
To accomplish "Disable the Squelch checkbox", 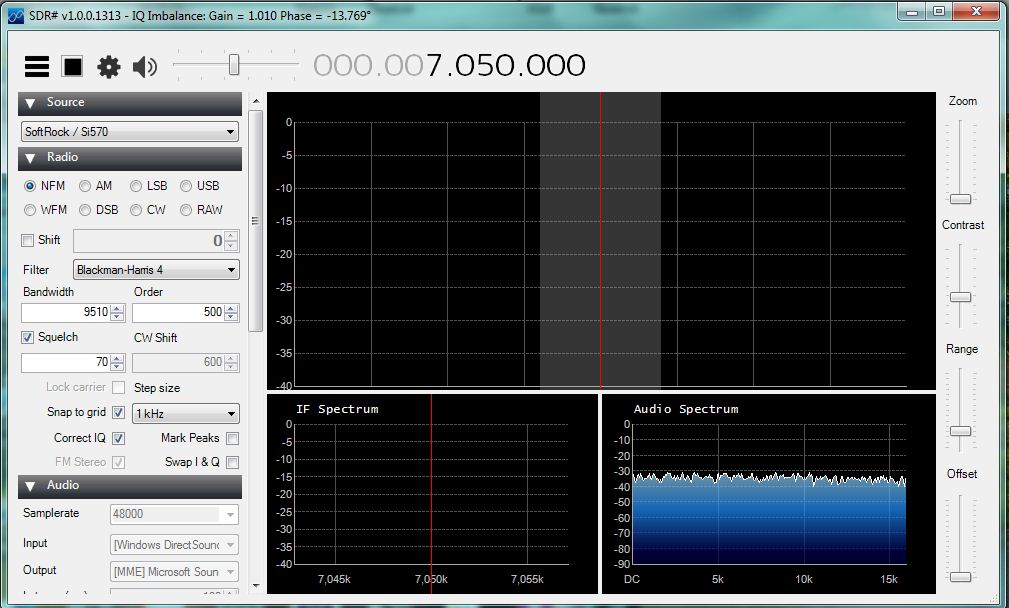I will coord(27,337).
